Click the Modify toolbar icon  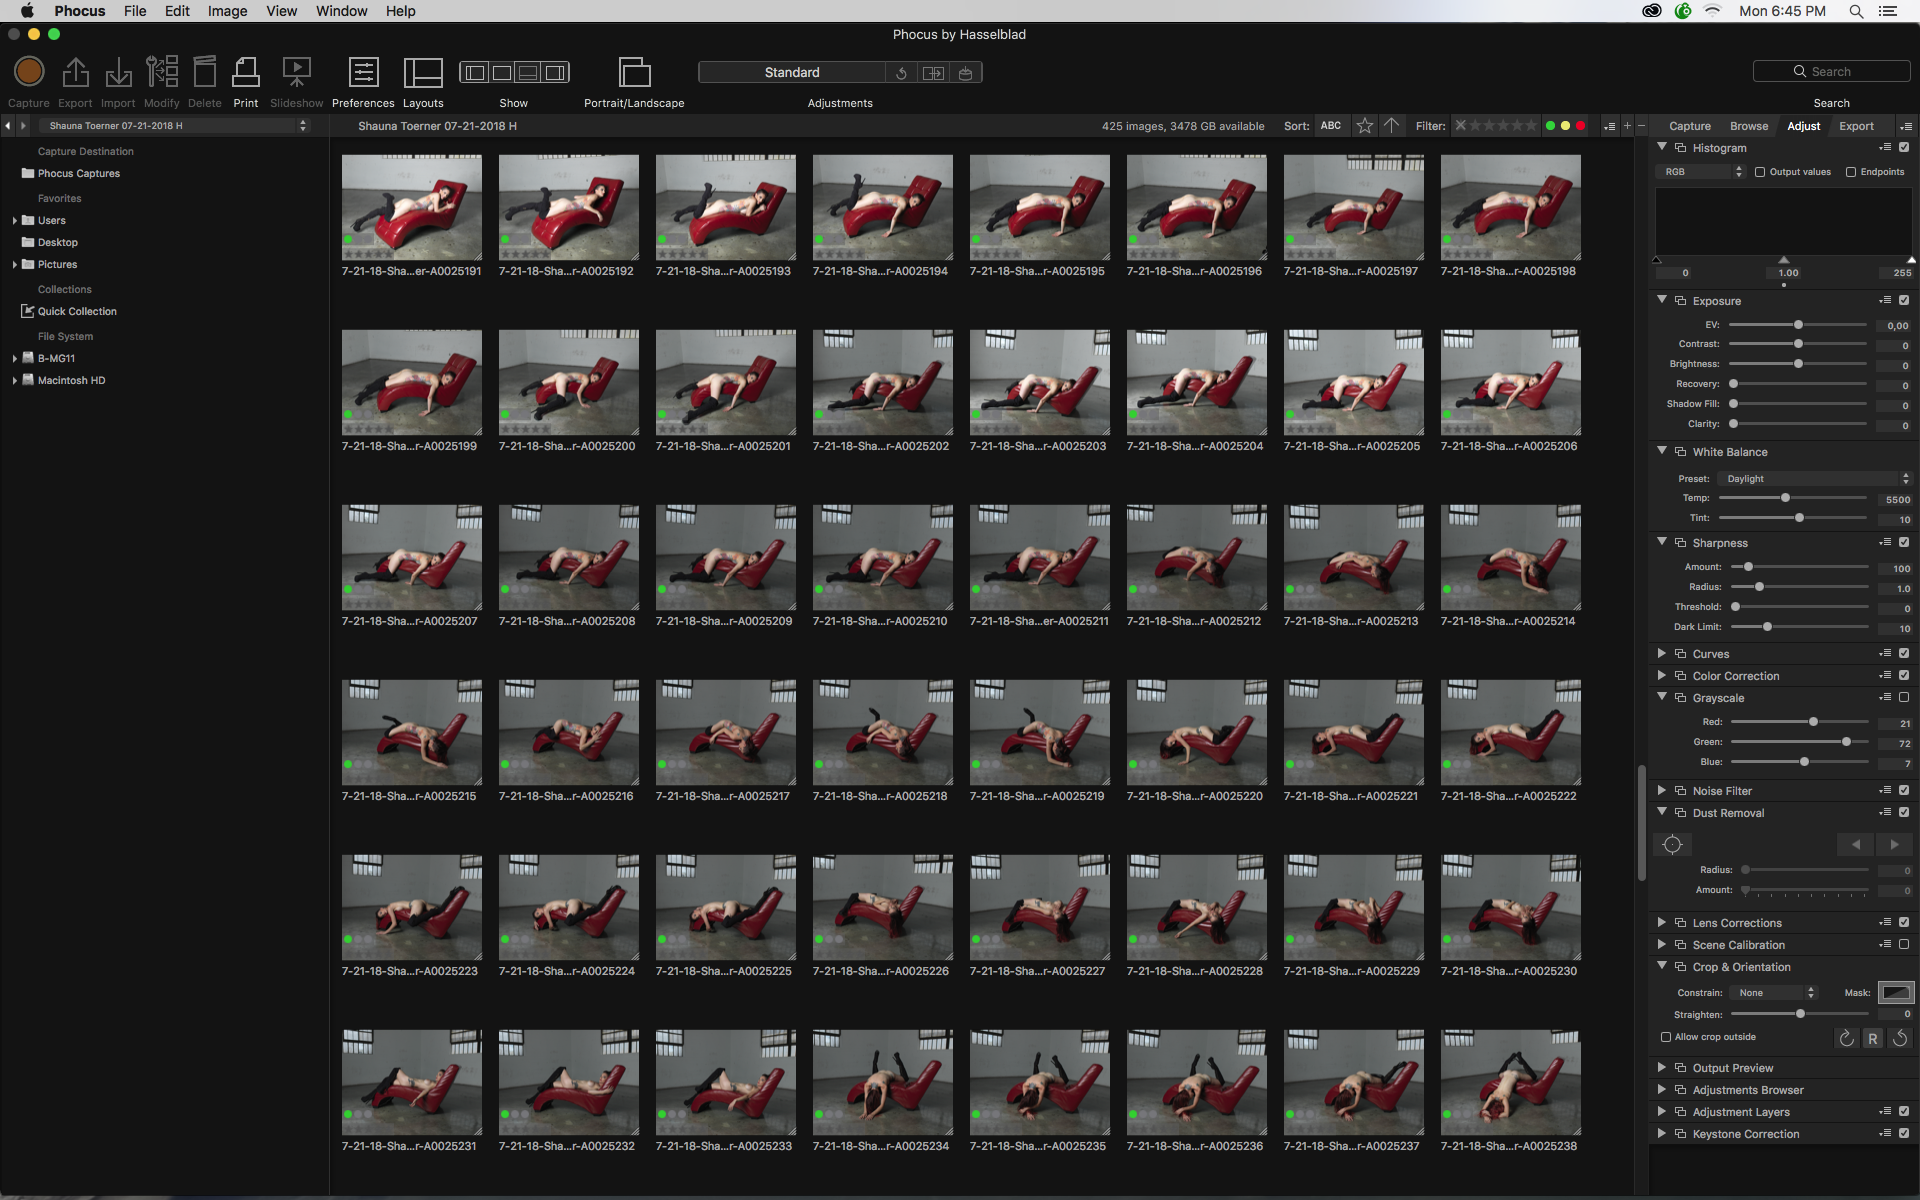pyautogui.click(x=161, y=73)
